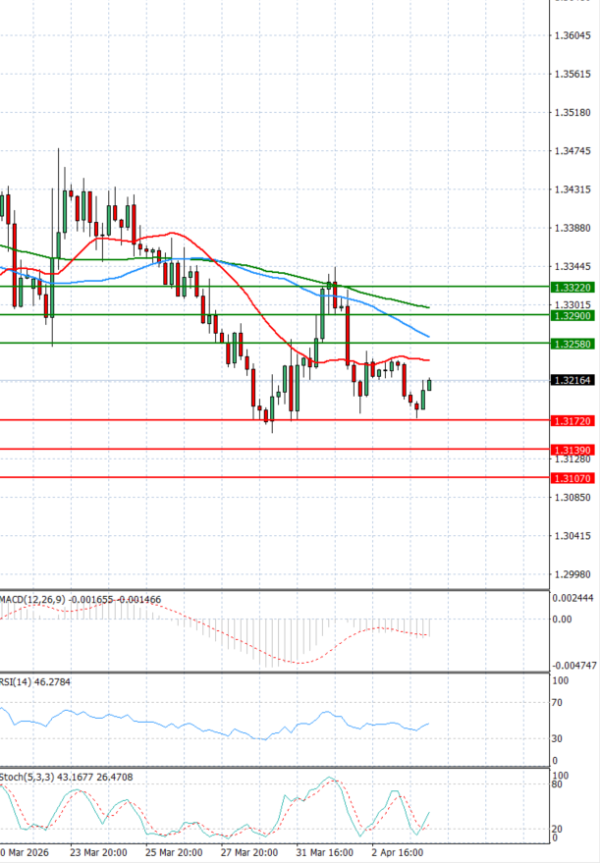Screen dimensions: 600x863
Task: Click the last green candlestick on the chart
Action: coord(429,385)
